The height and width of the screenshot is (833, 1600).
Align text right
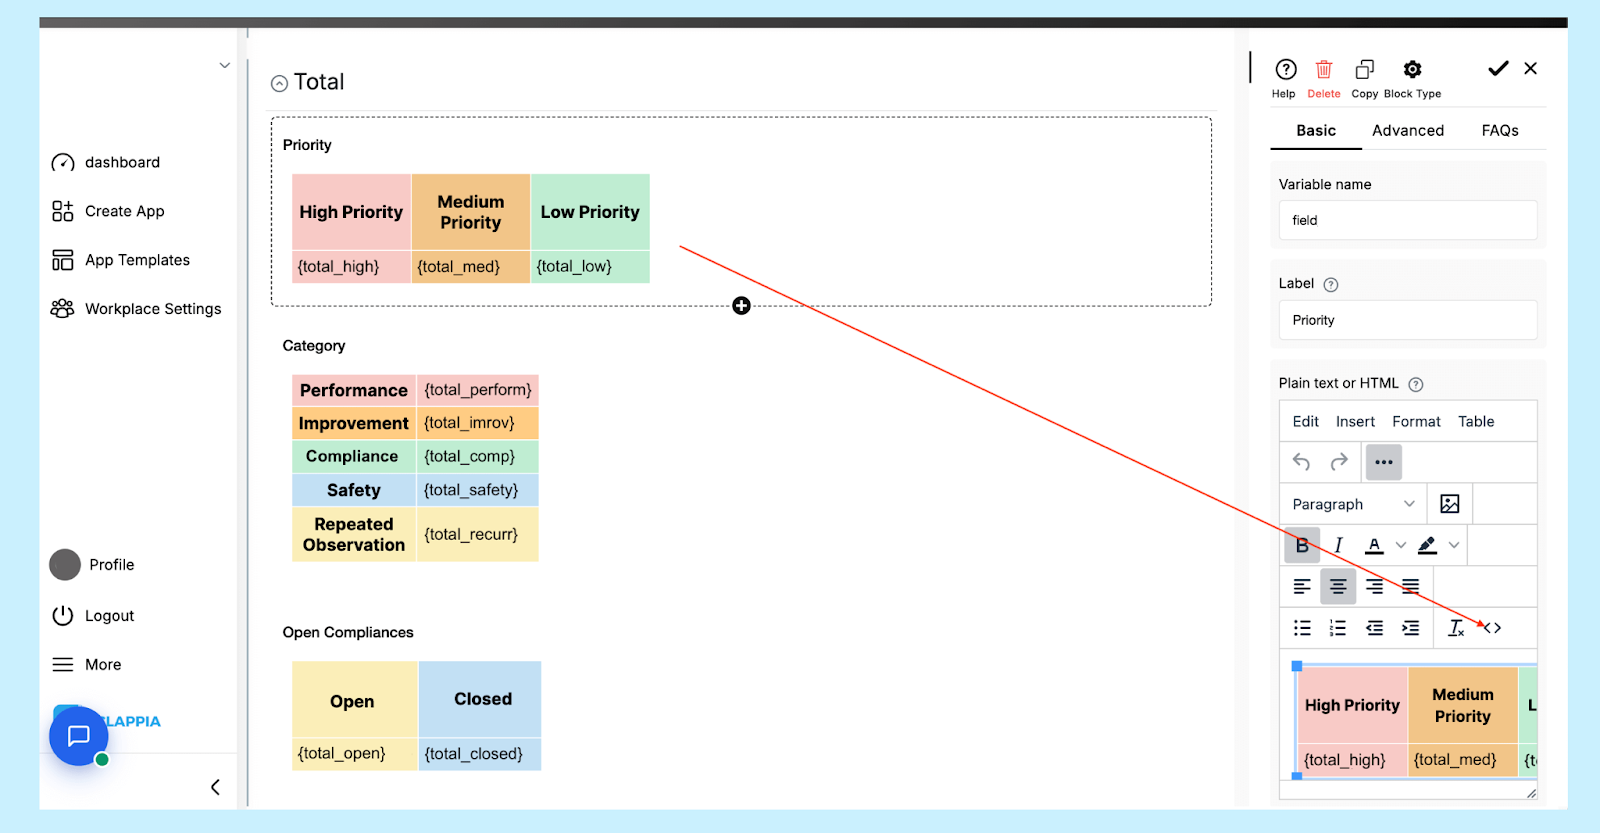pyautogui.click(x=1375, y=586)
